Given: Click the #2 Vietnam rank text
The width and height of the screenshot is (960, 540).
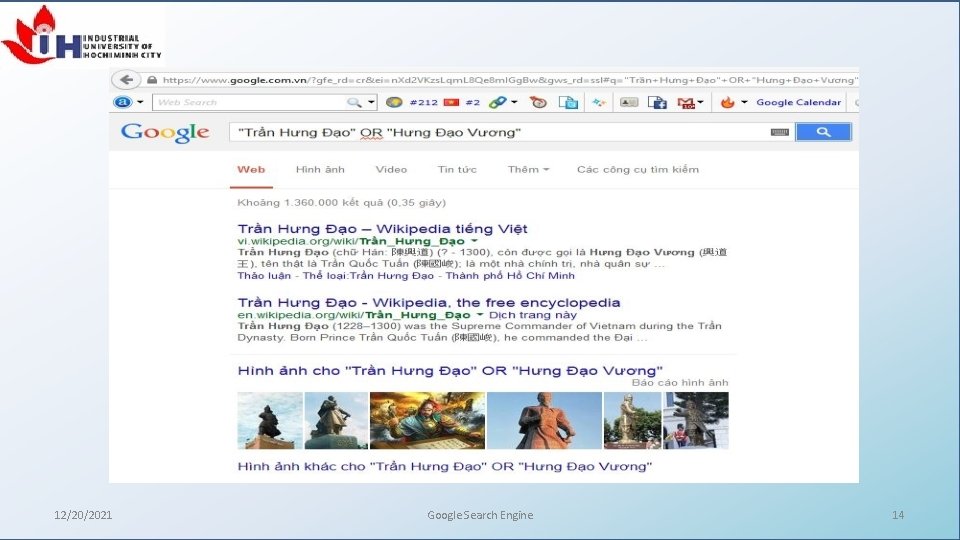Looking at the screenshot, I should [x=473, y=102].
